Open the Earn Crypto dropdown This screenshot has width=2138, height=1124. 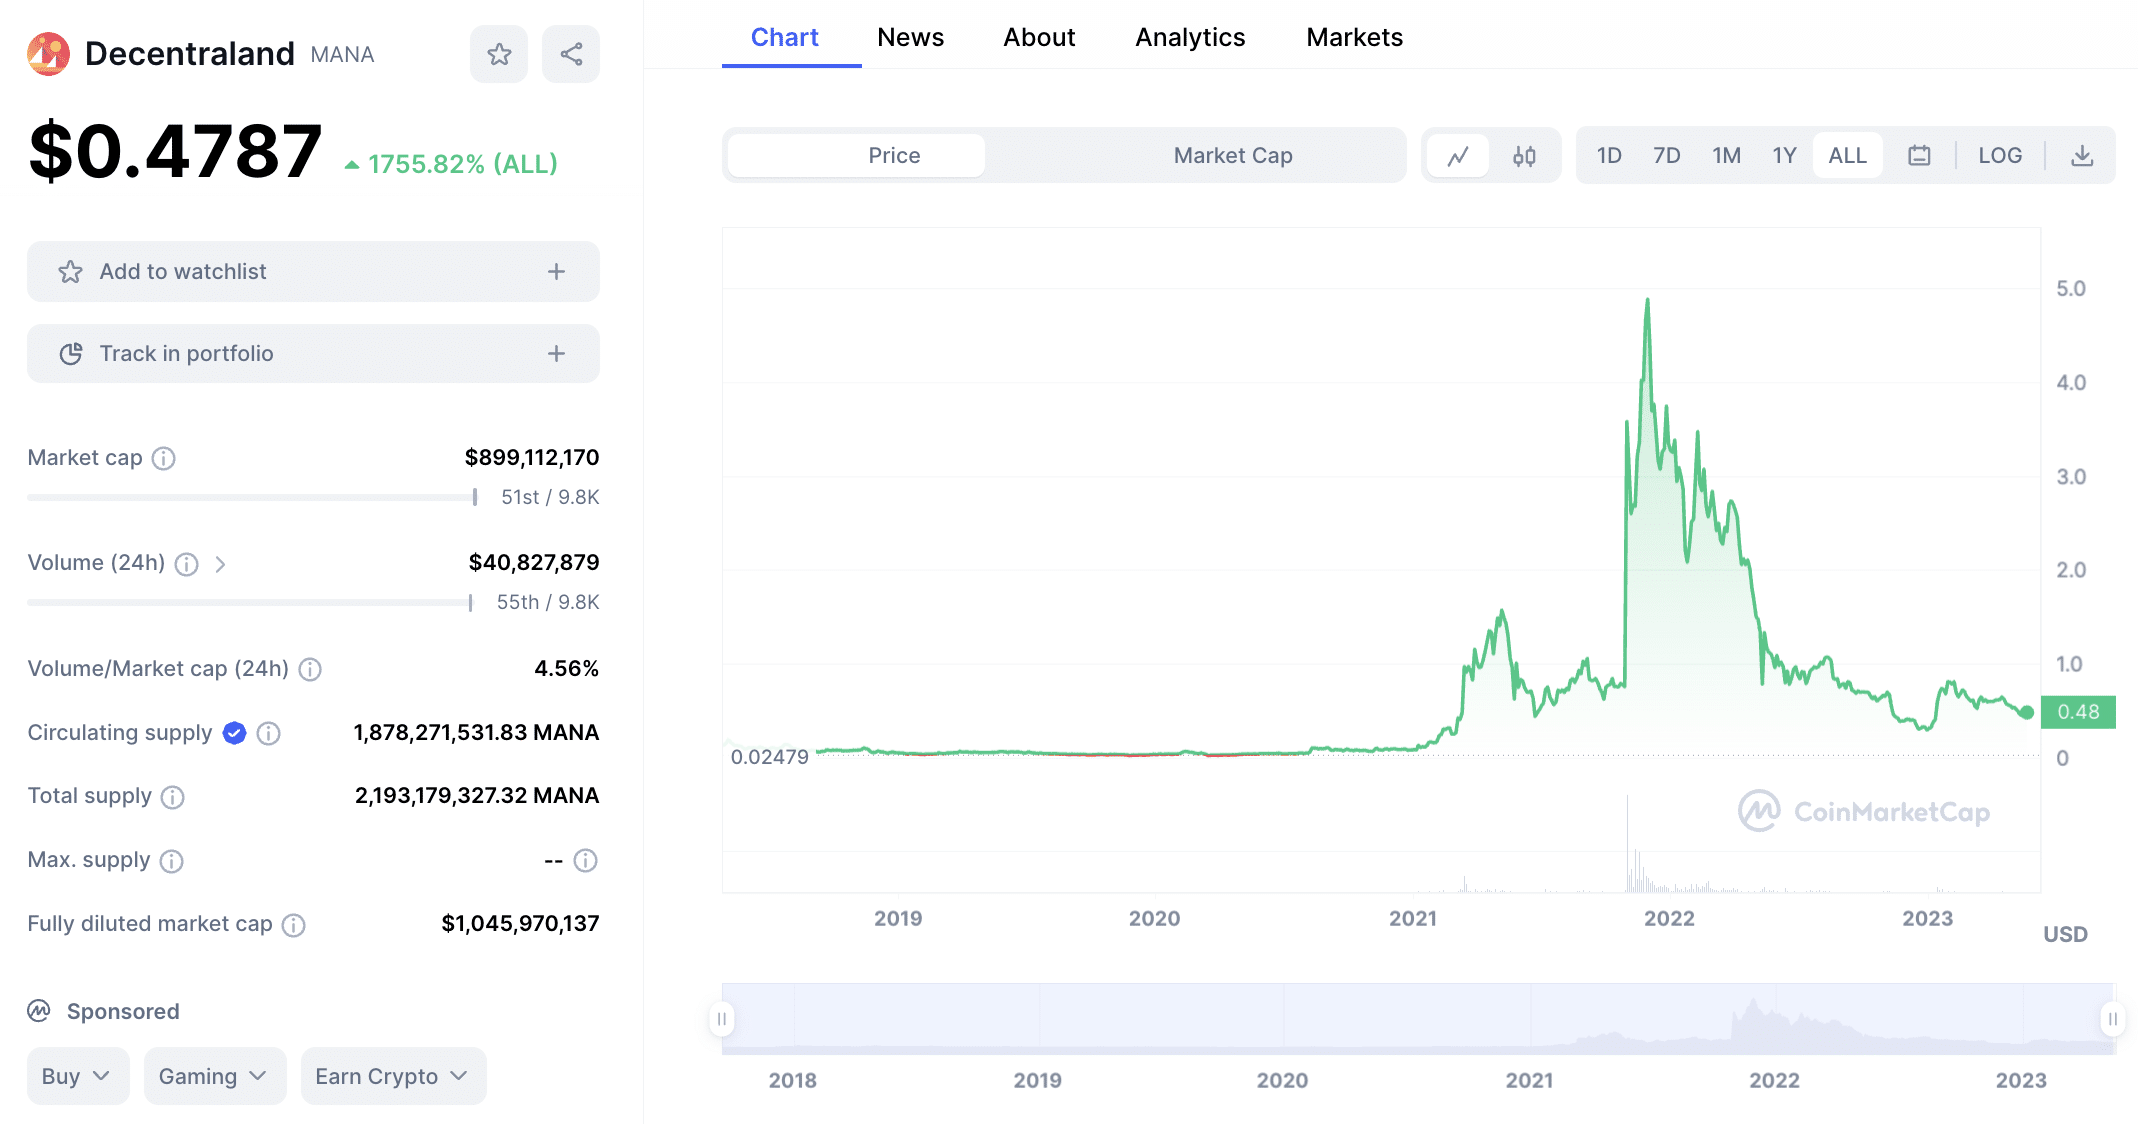tap(393, 1076)
